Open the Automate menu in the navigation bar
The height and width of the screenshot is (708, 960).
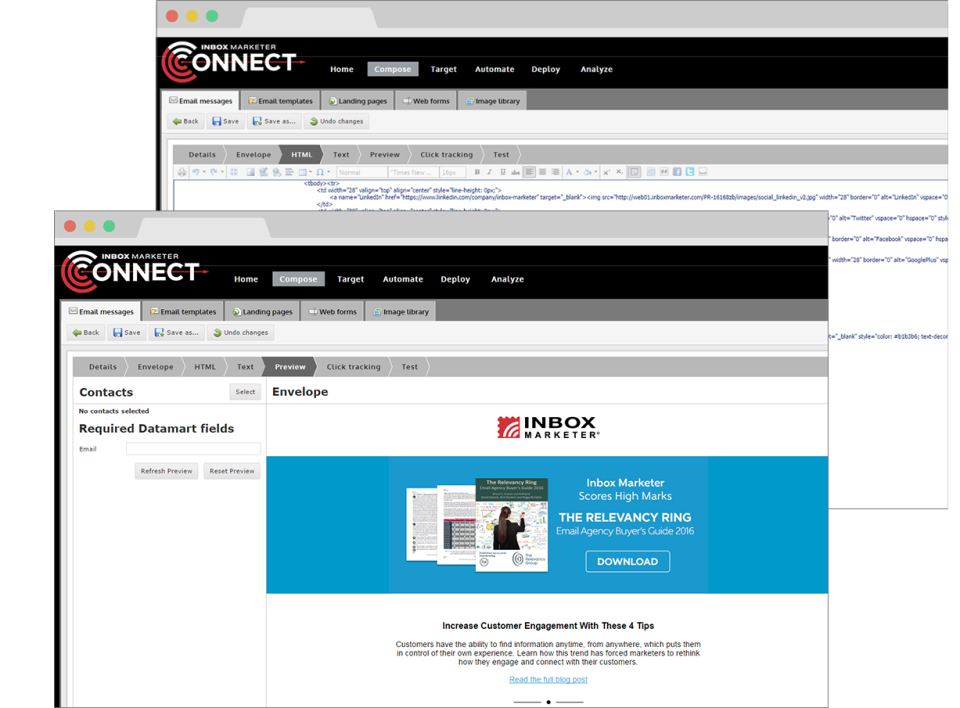[403, 279]
